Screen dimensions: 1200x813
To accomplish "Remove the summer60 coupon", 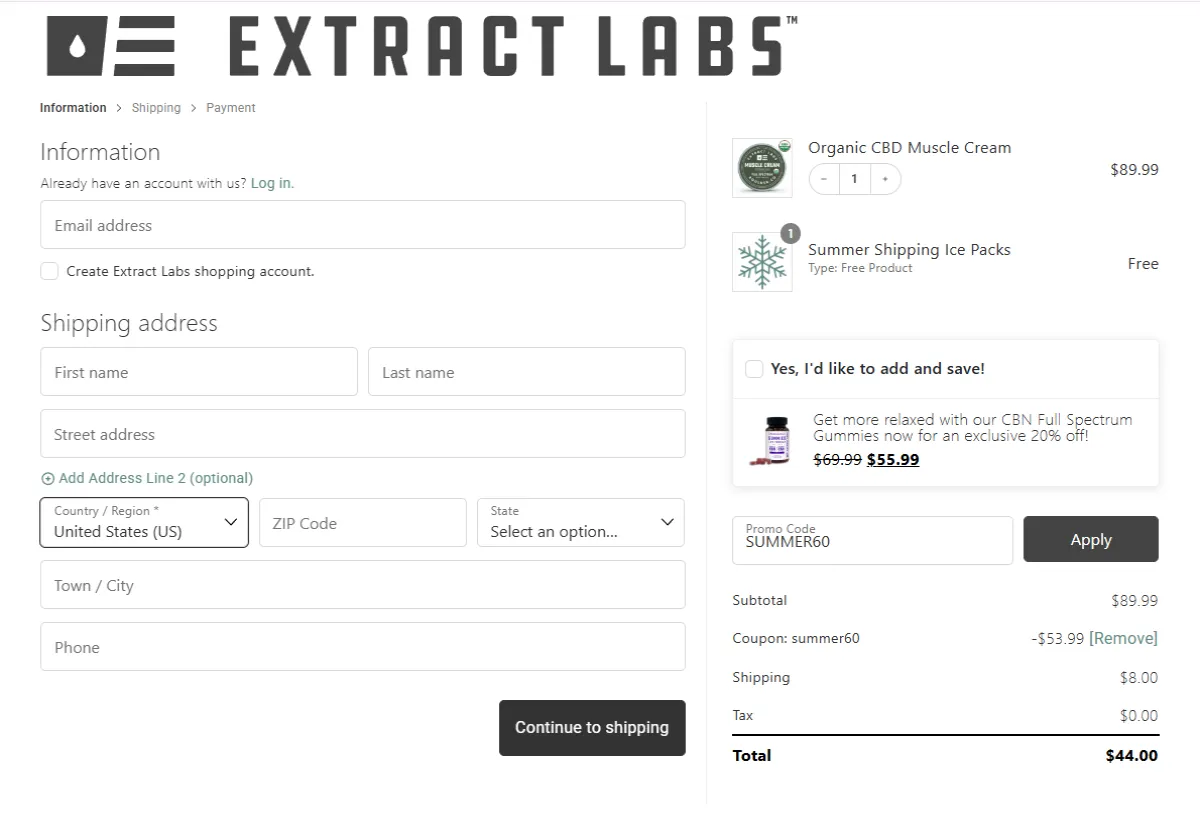I will [x=1123, y=639].
